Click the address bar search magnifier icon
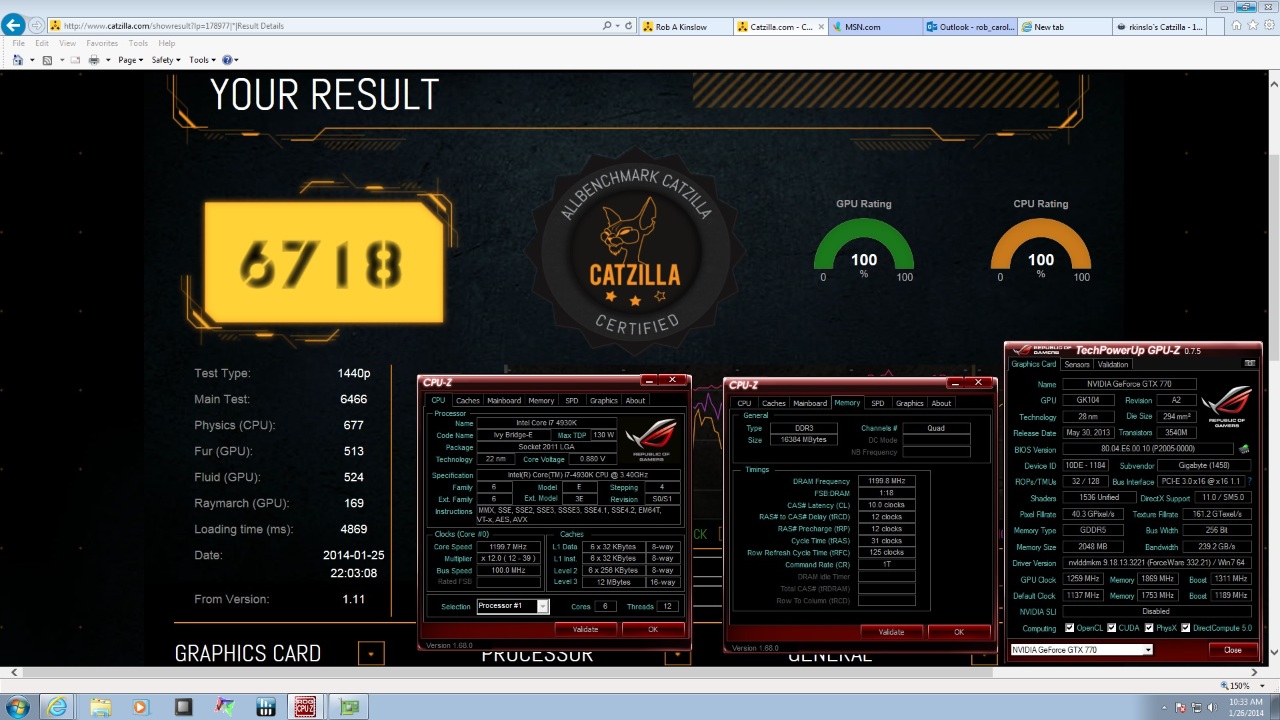 click(607, 26)
